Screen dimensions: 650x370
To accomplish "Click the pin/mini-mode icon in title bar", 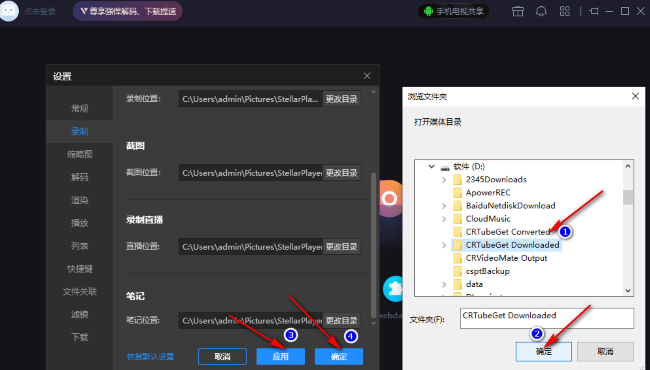I will pyautogui.click(x=594, y=11).
